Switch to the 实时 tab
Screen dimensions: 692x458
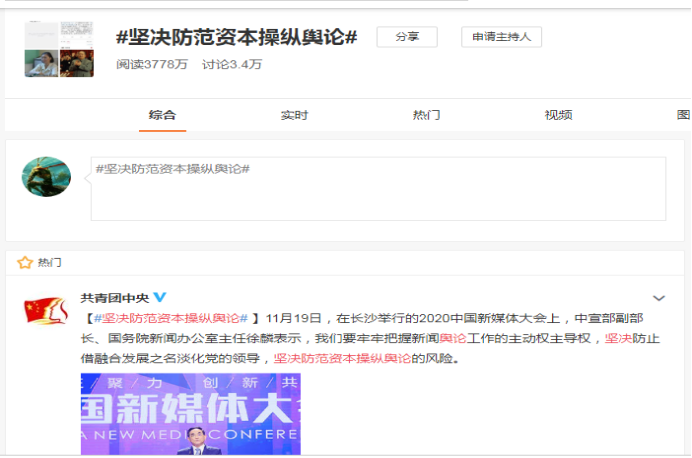tap(294, 115)
